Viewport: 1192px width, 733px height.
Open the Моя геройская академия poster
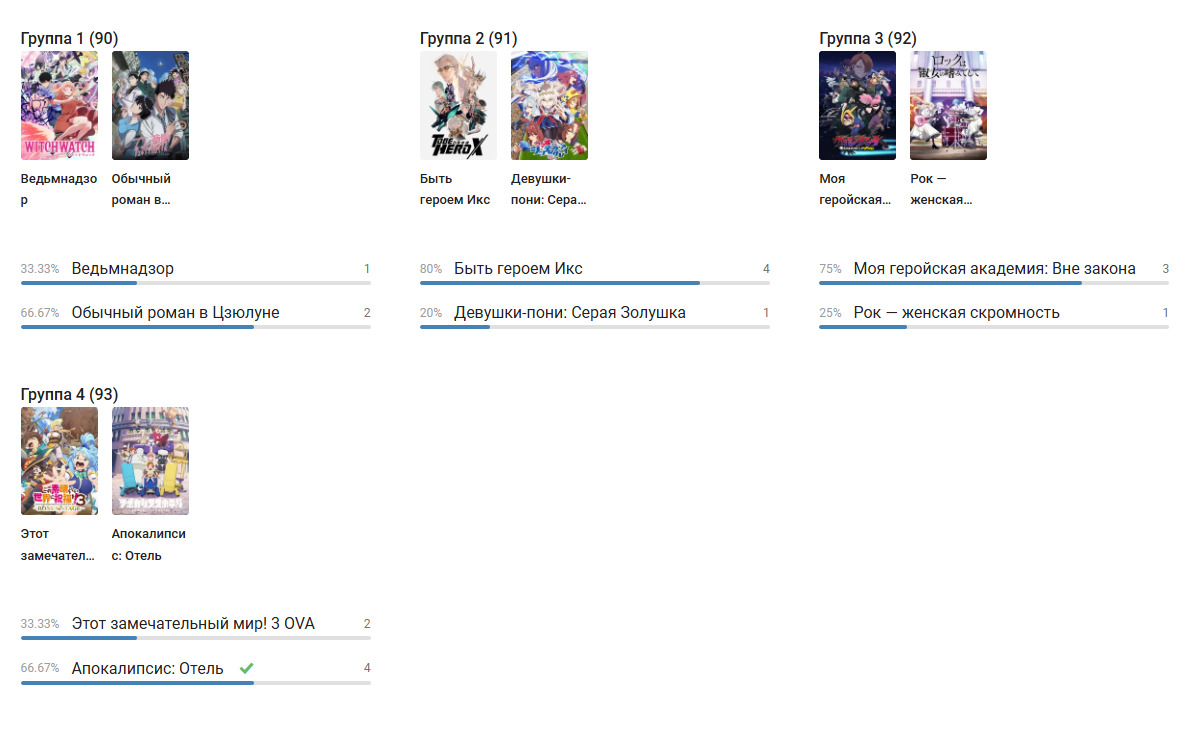point(857,106)
